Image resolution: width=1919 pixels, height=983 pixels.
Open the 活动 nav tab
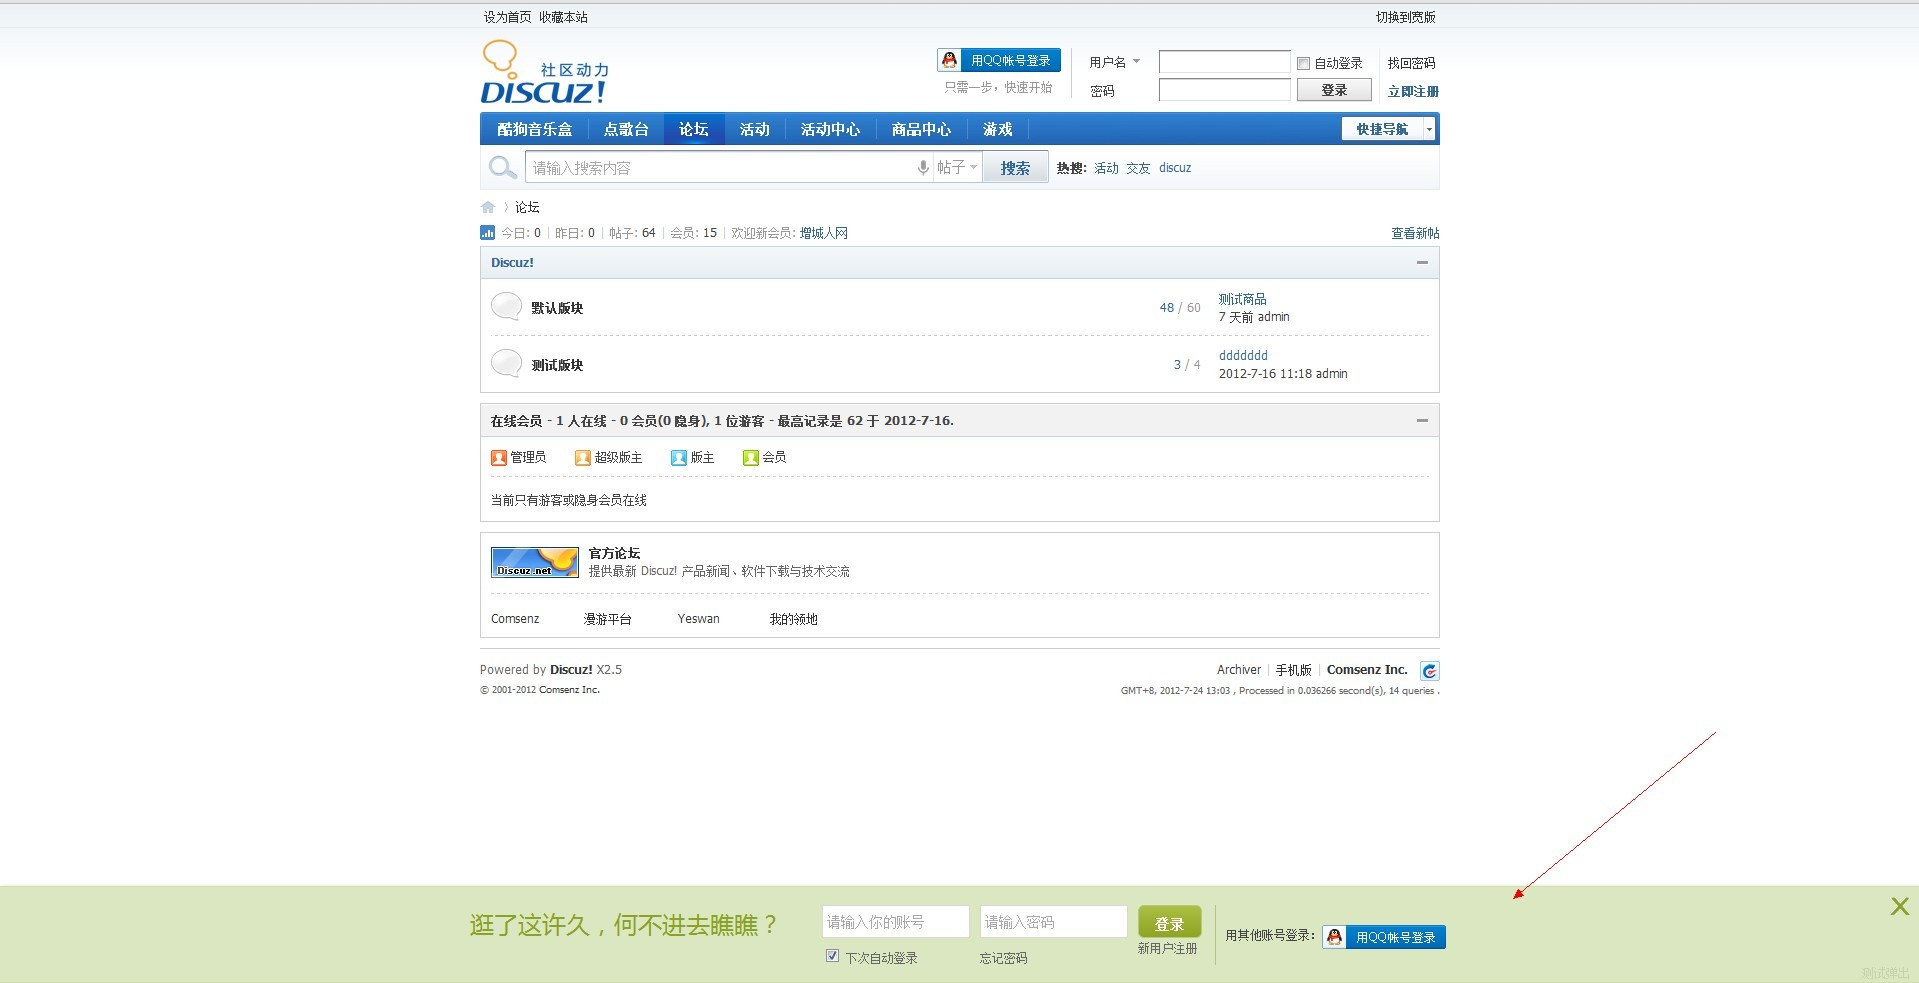click(755, 129)
